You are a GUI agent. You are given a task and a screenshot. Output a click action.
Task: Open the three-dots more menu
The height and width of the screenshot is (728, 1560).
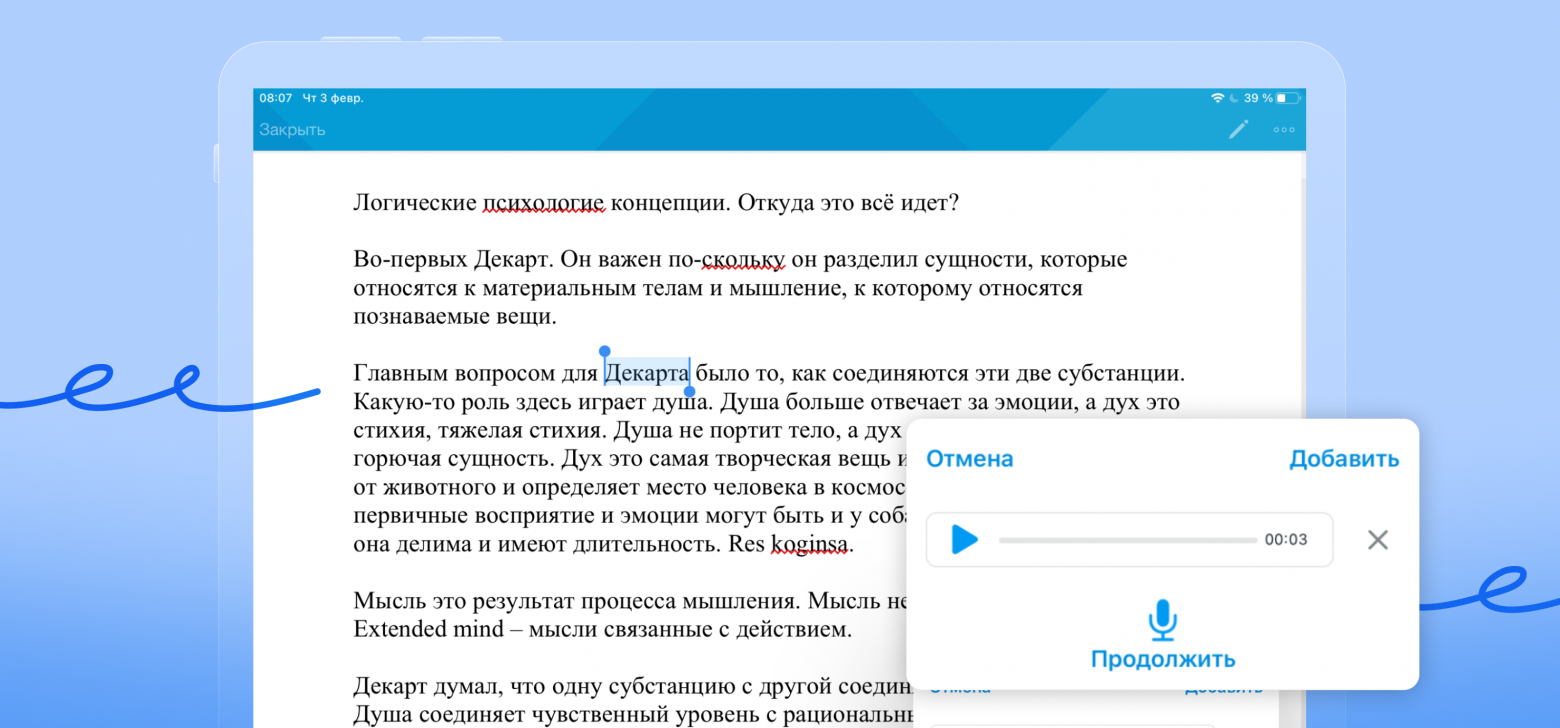[1284, 130]
